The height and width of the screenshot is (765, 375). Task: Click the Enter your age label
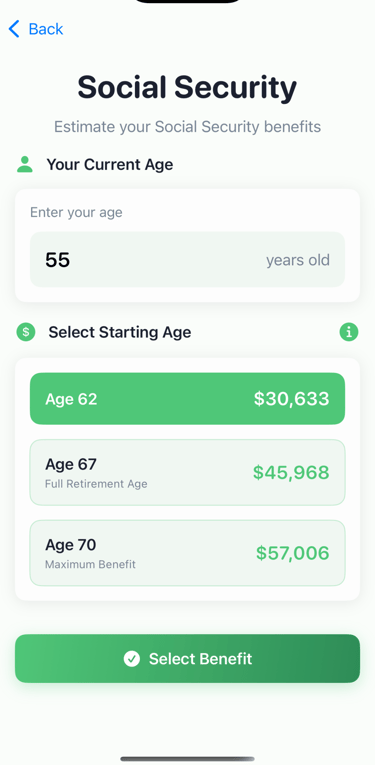tap(76, 212)
